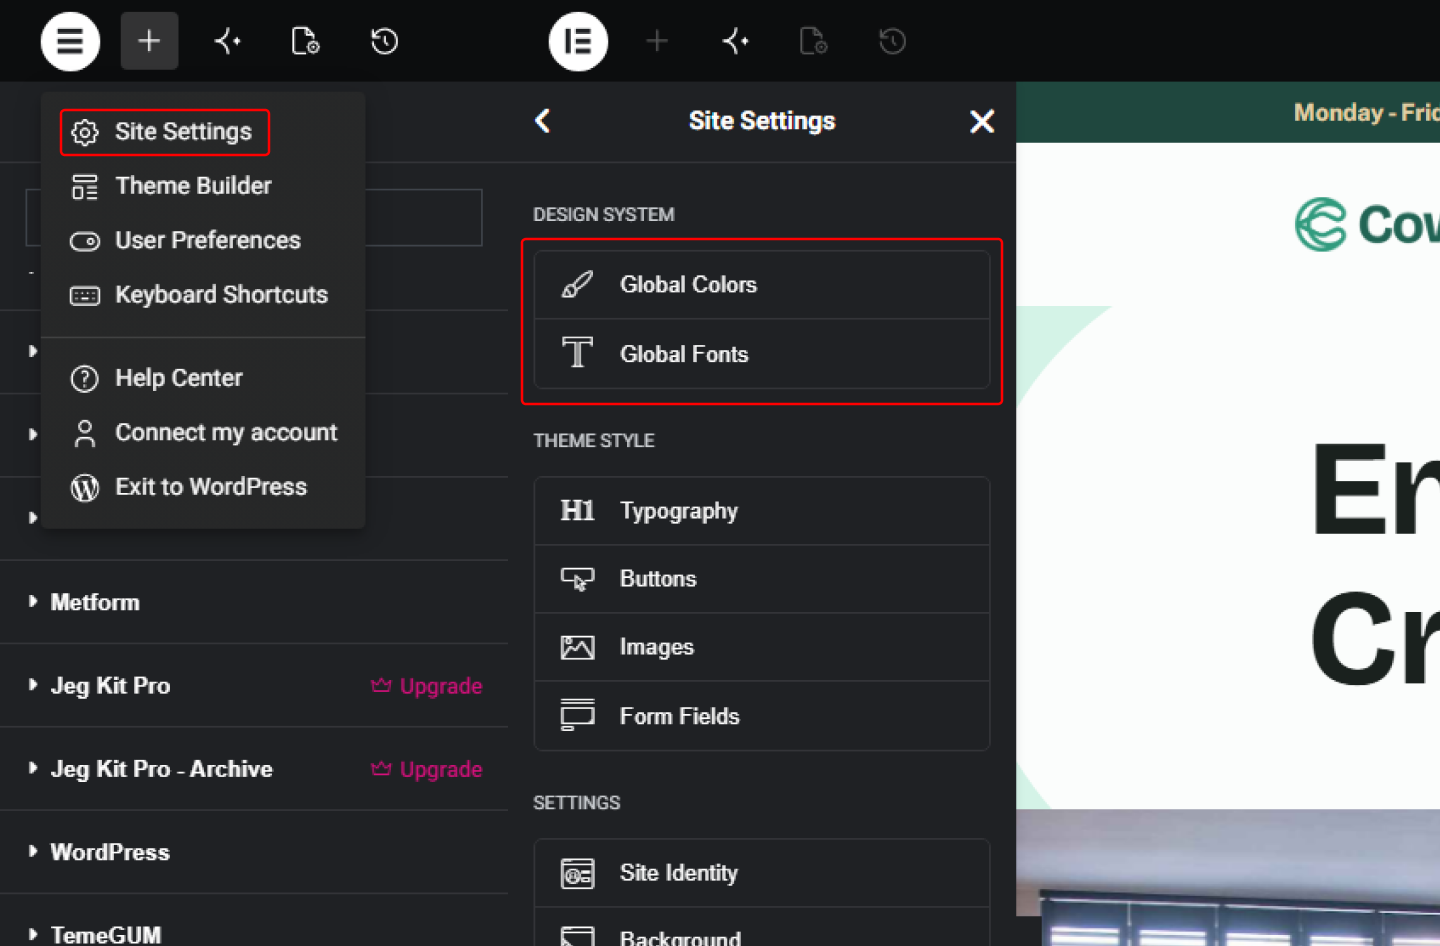
Task: Open Images theme style settings
Action: (x=762, y=647)
